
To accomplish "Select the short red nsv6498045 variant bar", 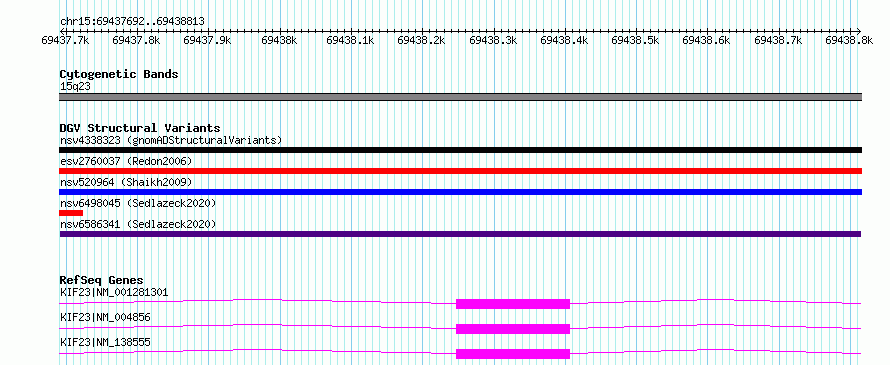I will click(71, 213).
